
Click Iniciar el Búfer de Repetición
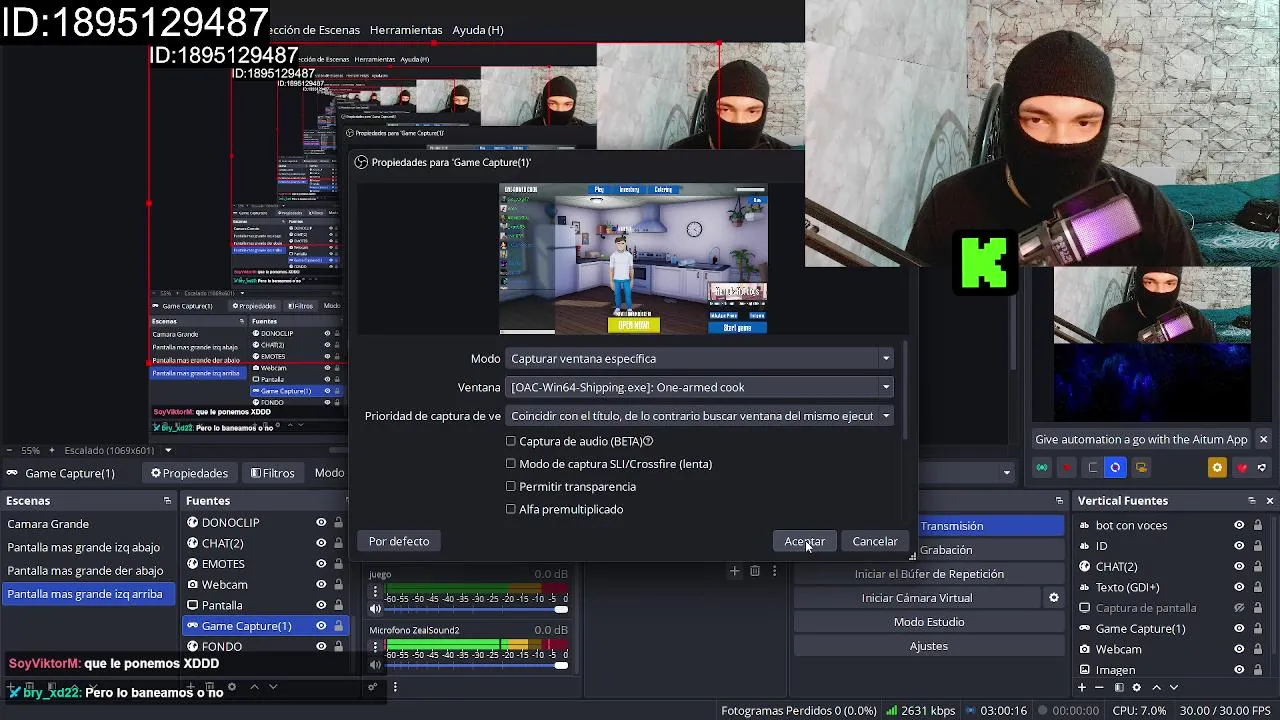929,574
